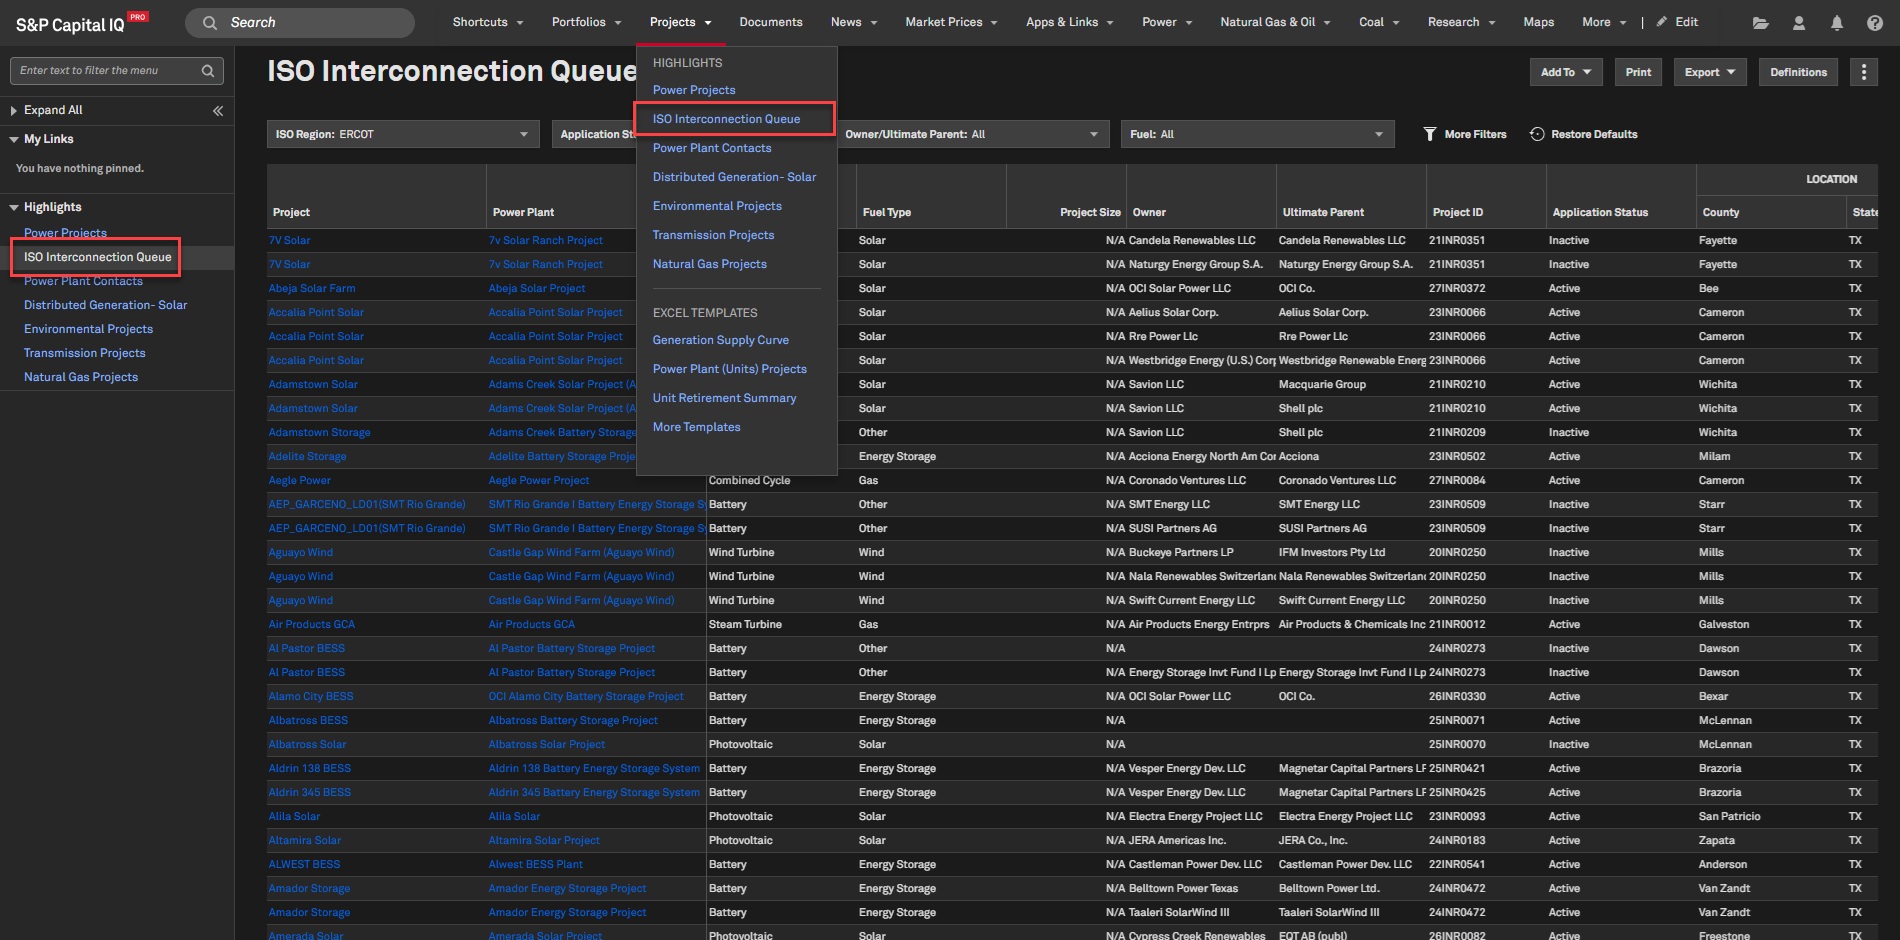The height and width of the screenshot is (940, 1900).
Task: Collapse the left sidebar with double-chevron
Action: 218,111
